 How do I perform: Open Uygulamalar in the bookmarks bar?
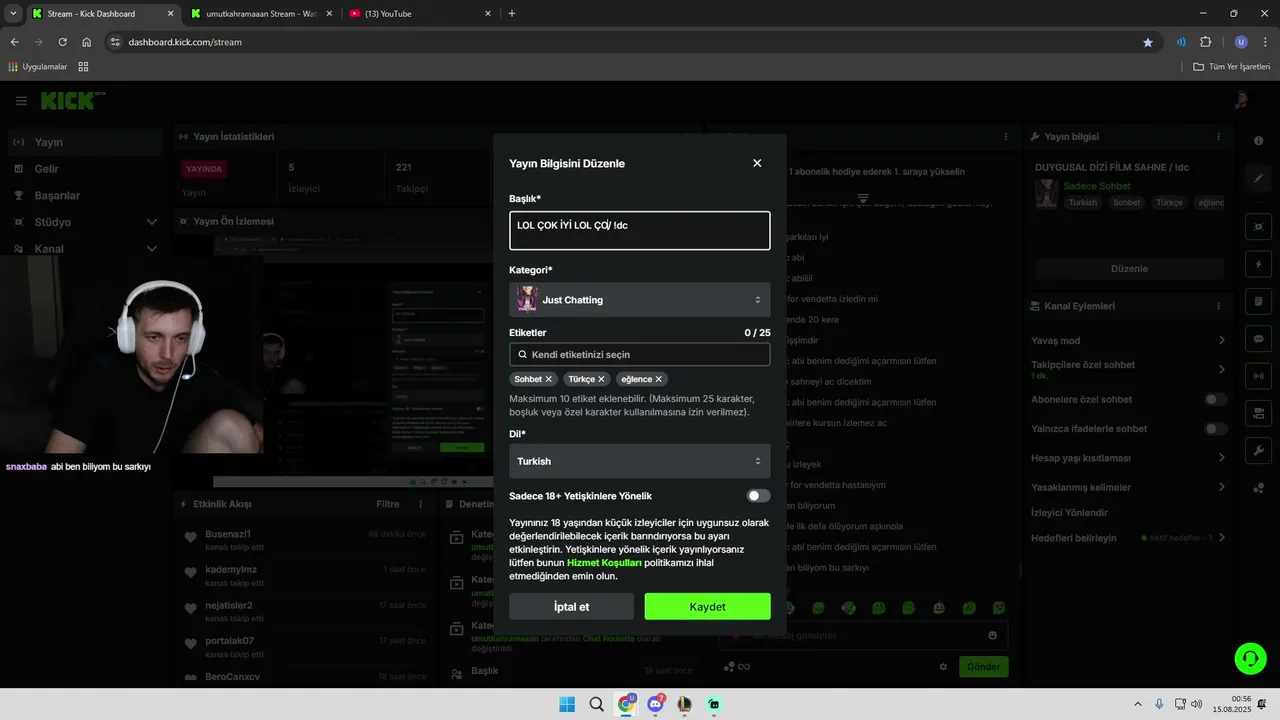[x=38, y=67]
